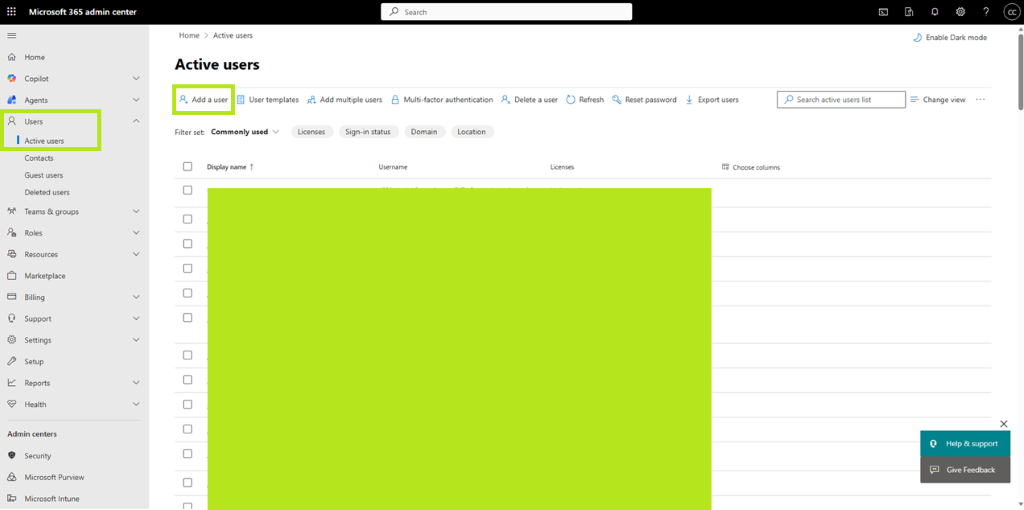Screen dimensions: 1024x510
Task: Go to Home breadcrumb link
Action: [189, 35]
